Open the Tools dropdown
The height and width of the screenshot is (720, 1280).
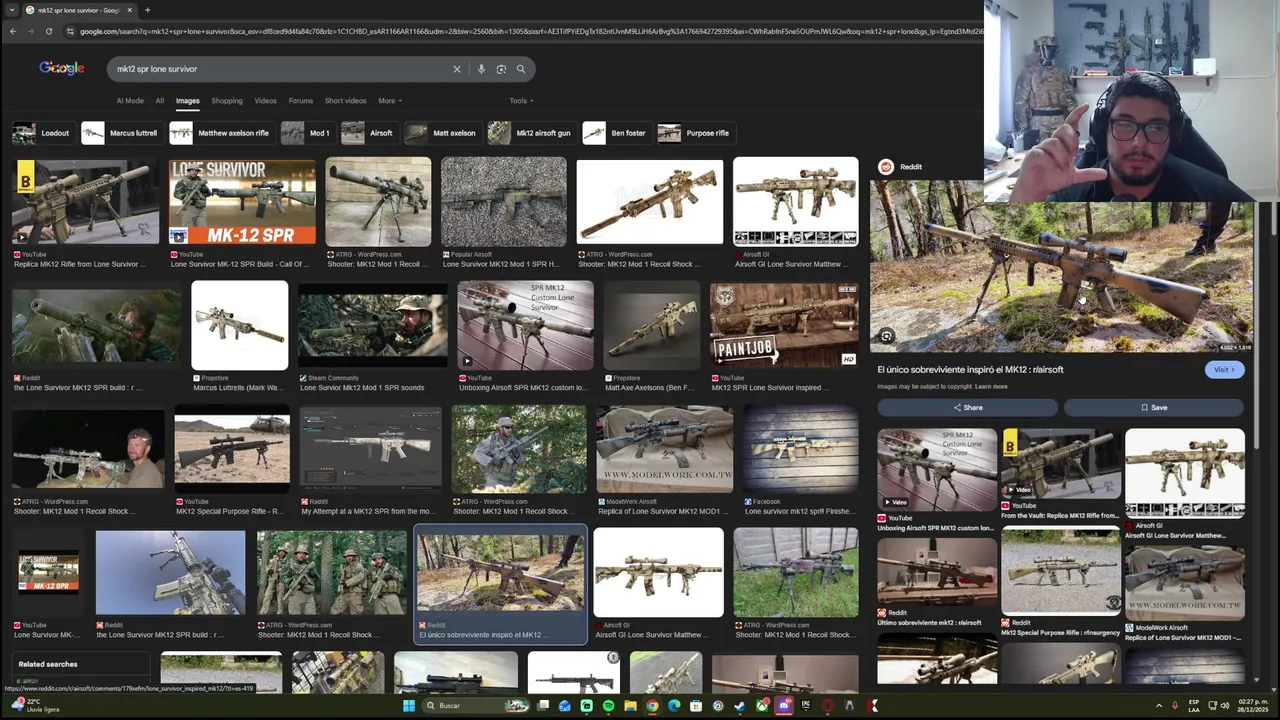click(521, 101)
